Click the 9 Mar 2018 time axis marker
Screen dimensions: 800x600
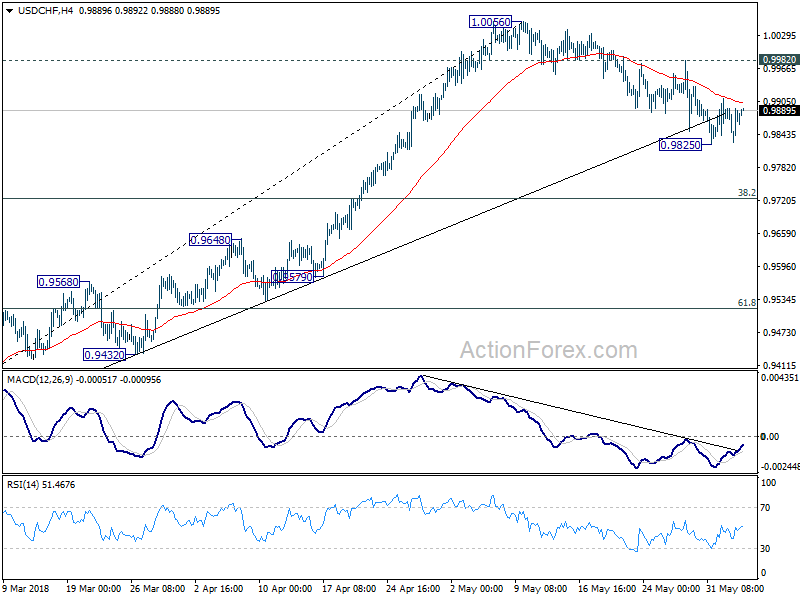pos(26,588)
